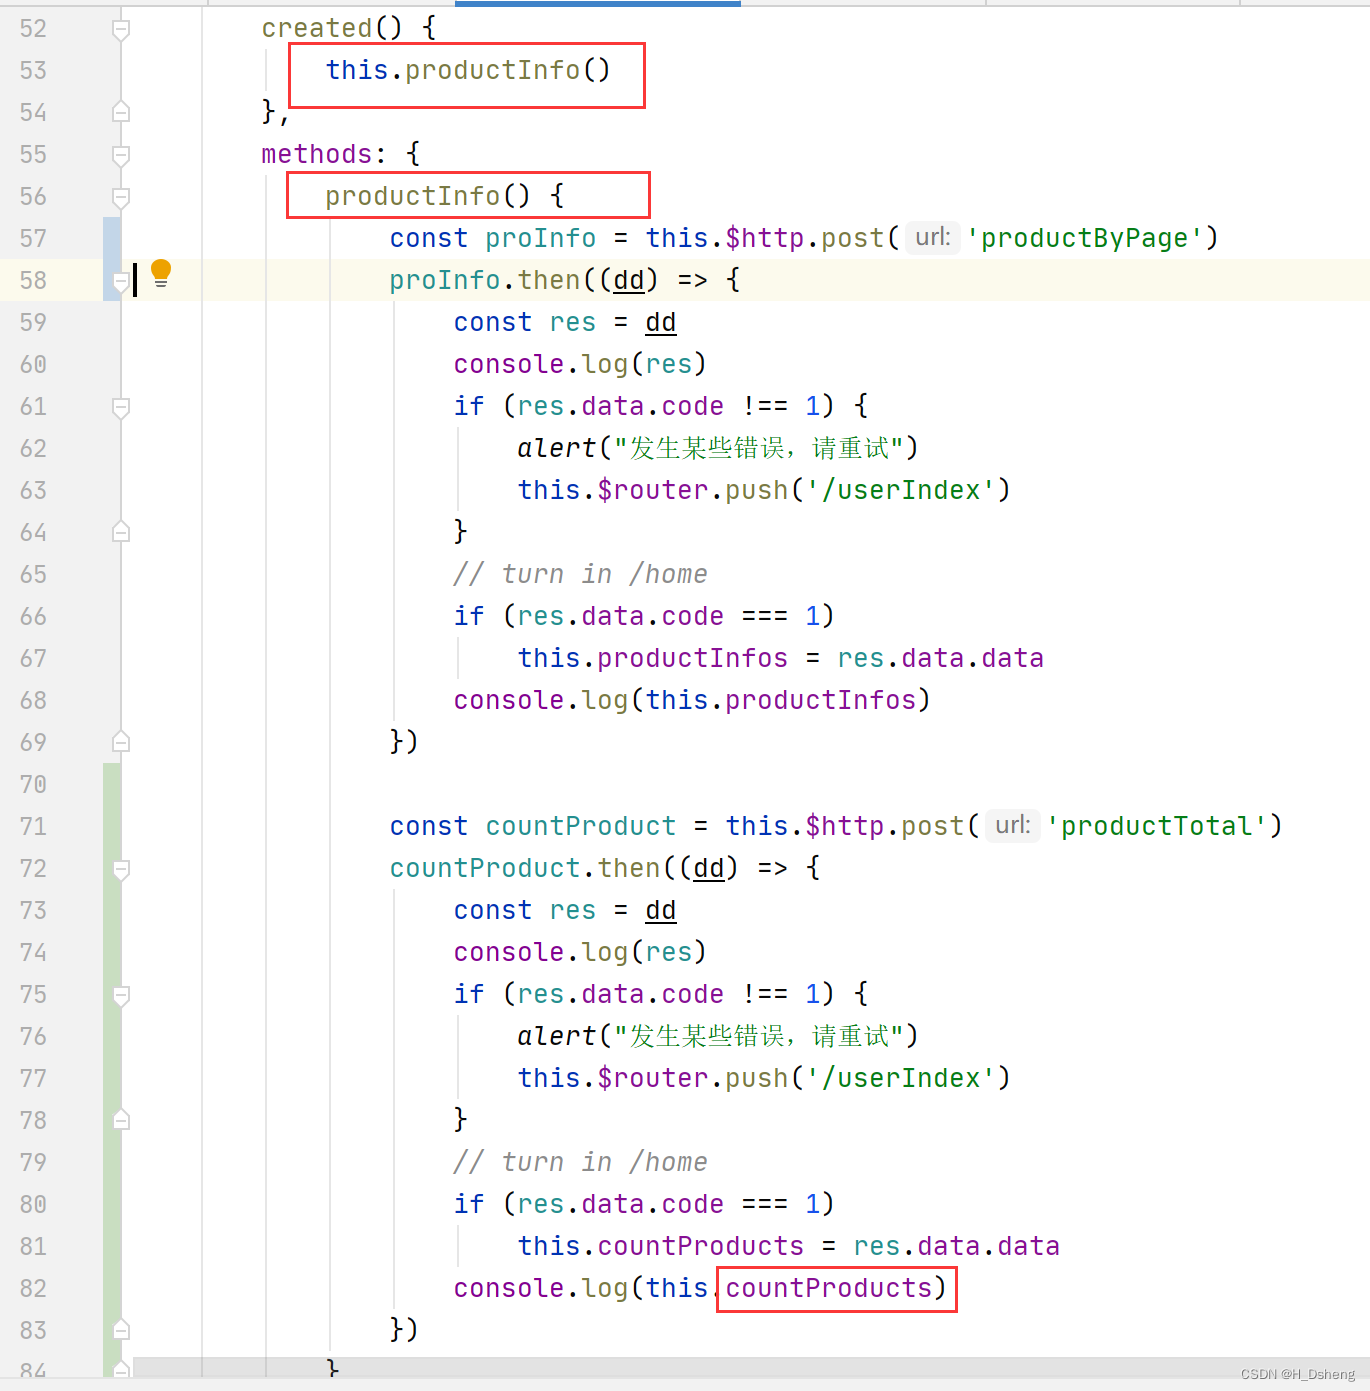Click the 'productTotal' string literal
The image size is (1370, 1391).
[x=1156, y=826]
